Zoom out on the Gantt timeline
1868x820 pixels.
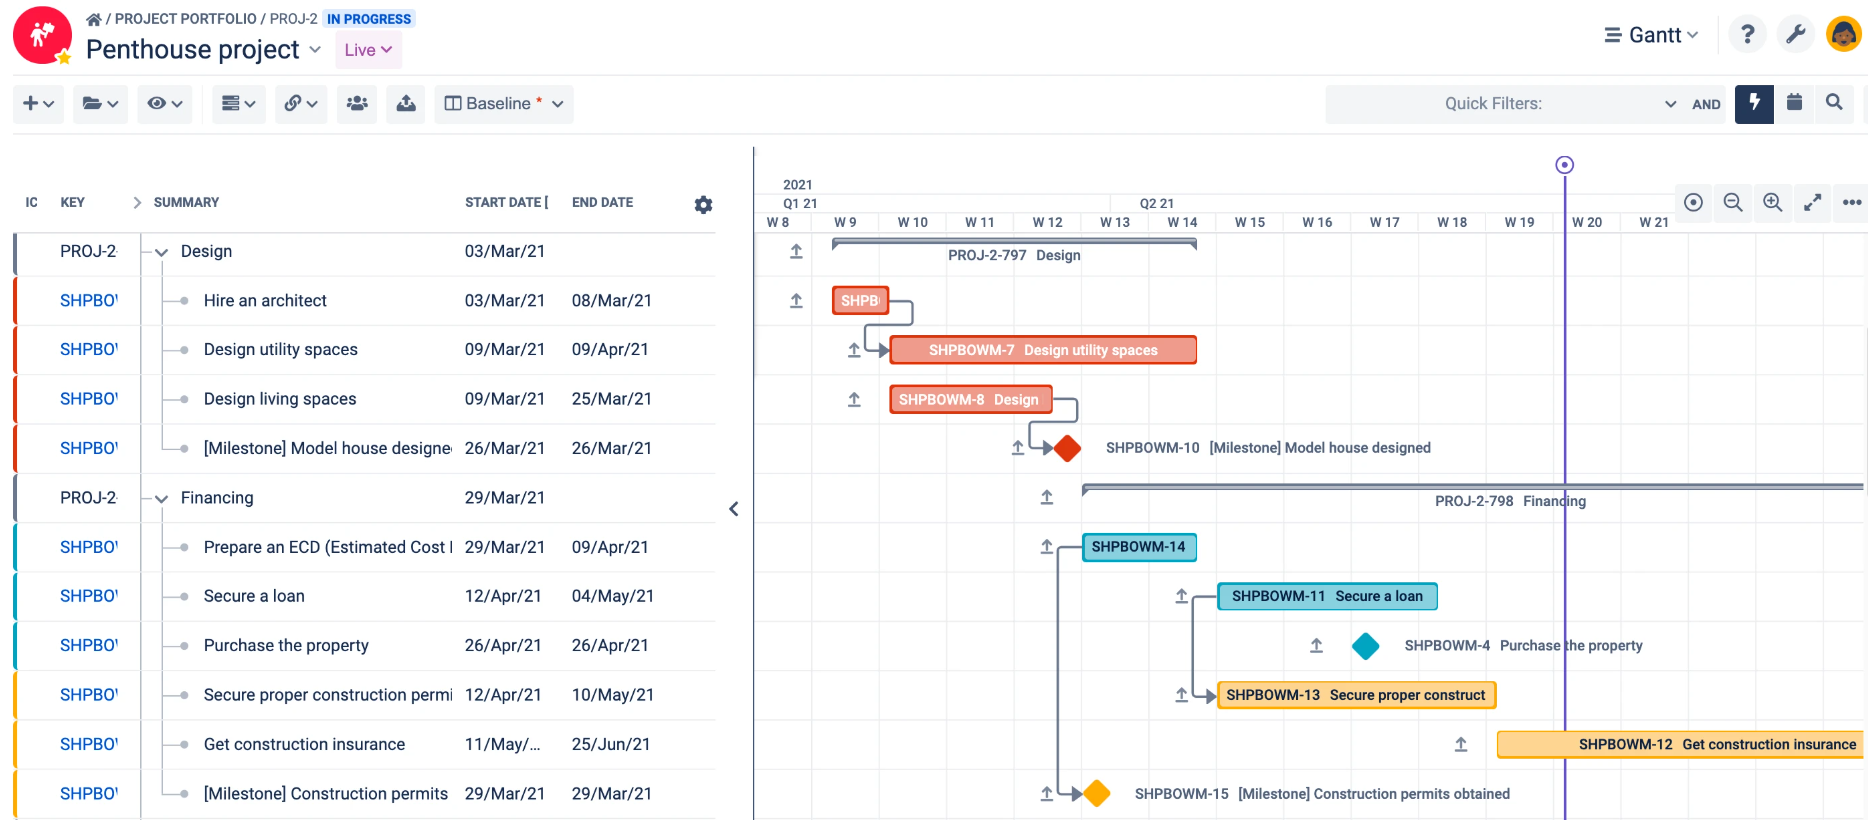(x=1733, y=202)
